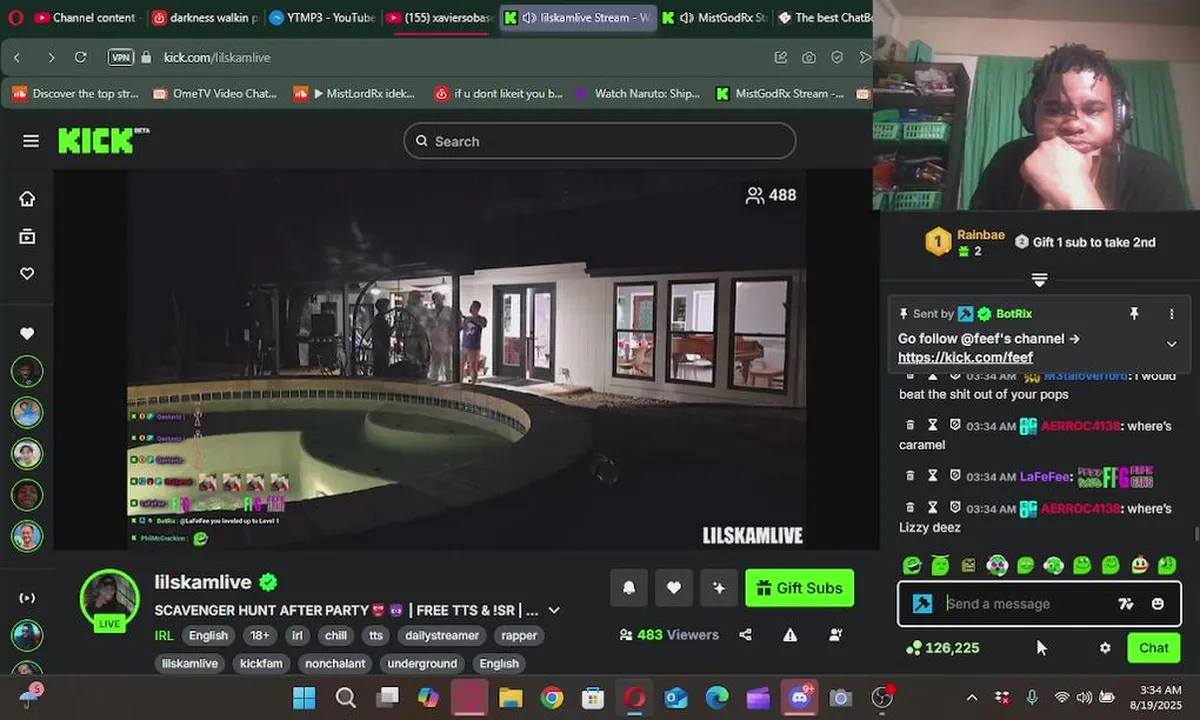
Task: Open the channel points 126,225 balance
Action: 943,648
